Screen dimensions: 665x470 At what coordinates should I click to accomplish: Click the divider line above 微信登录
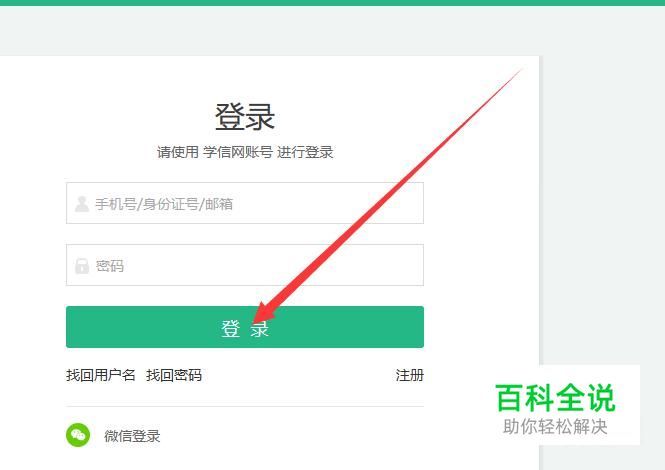[245, 406]
